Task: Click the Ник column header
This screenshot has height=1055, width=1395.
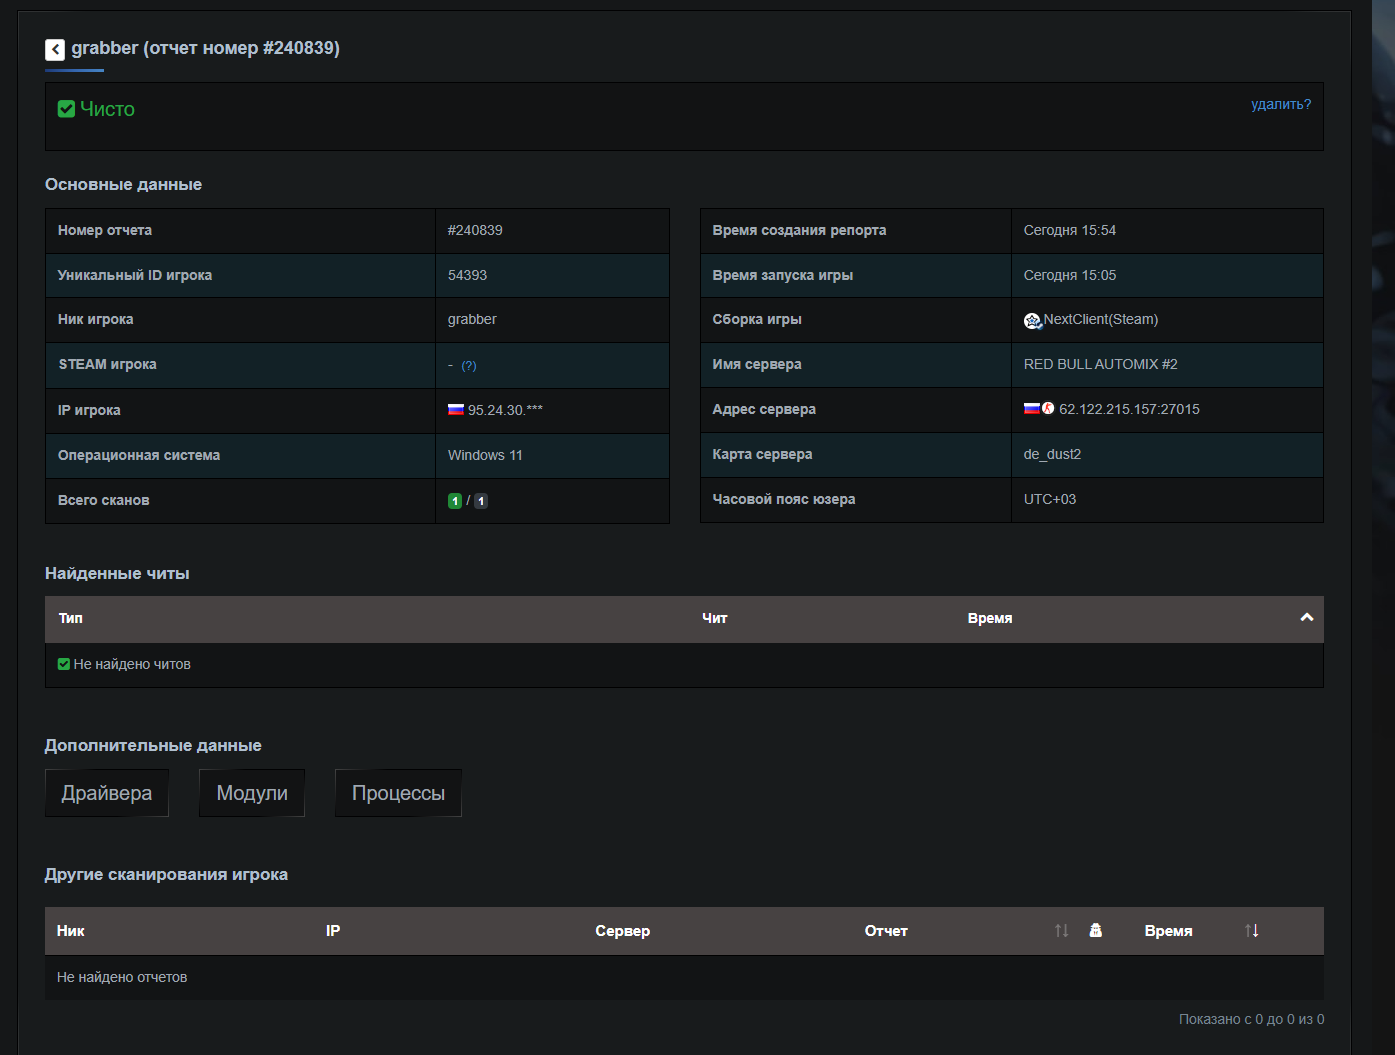Action: [71, 931]
